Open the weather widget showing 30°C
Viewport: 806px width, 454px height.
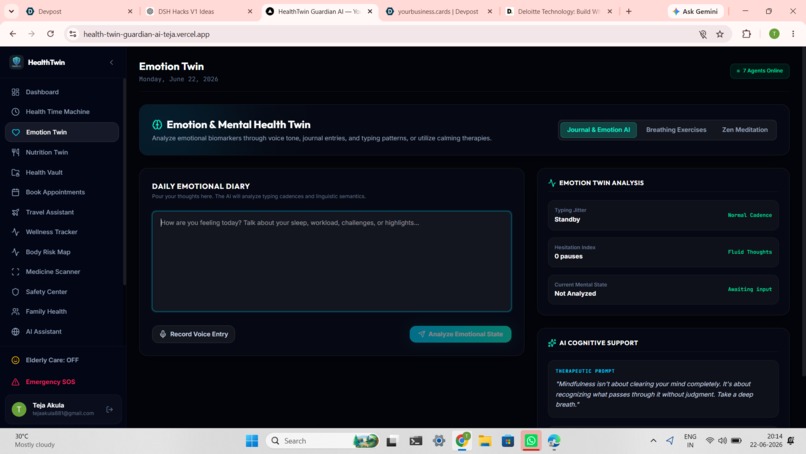[x=34, y=441]
